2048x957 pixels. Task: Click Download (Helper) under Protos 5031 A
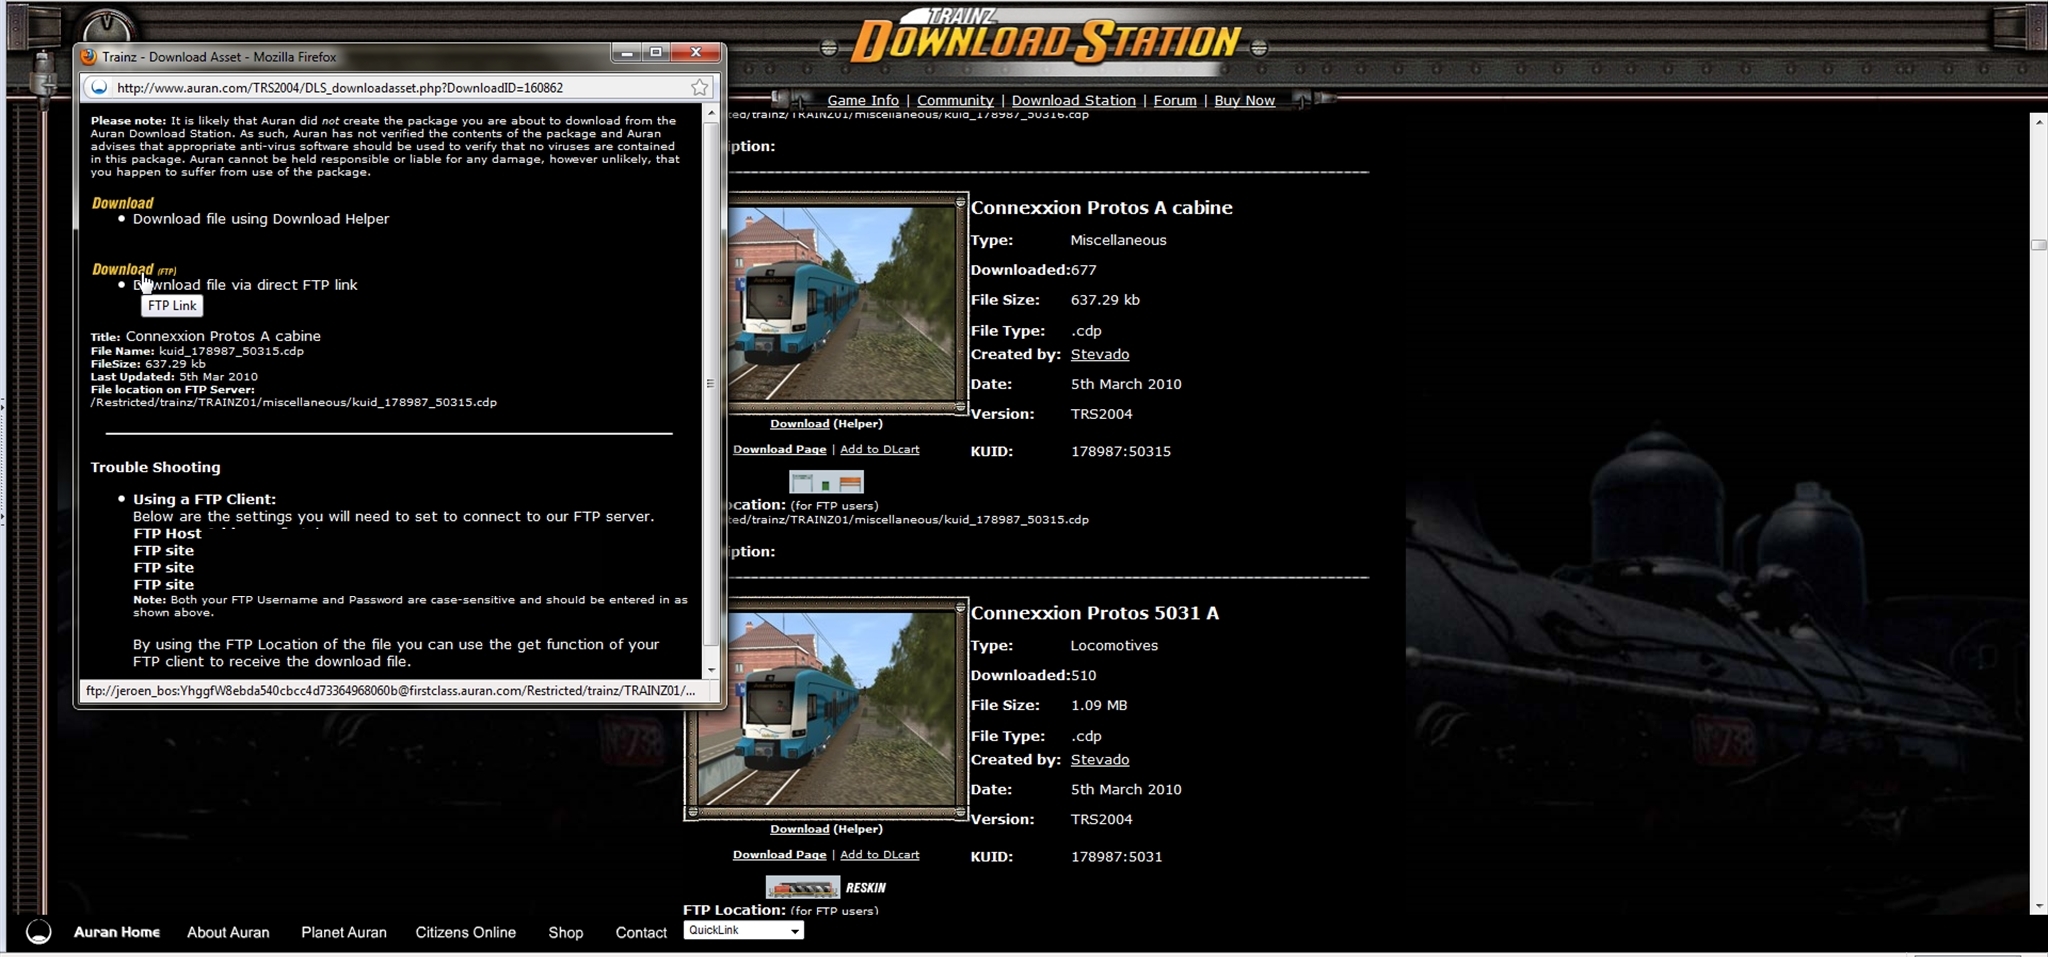click(x=826, y=829)
